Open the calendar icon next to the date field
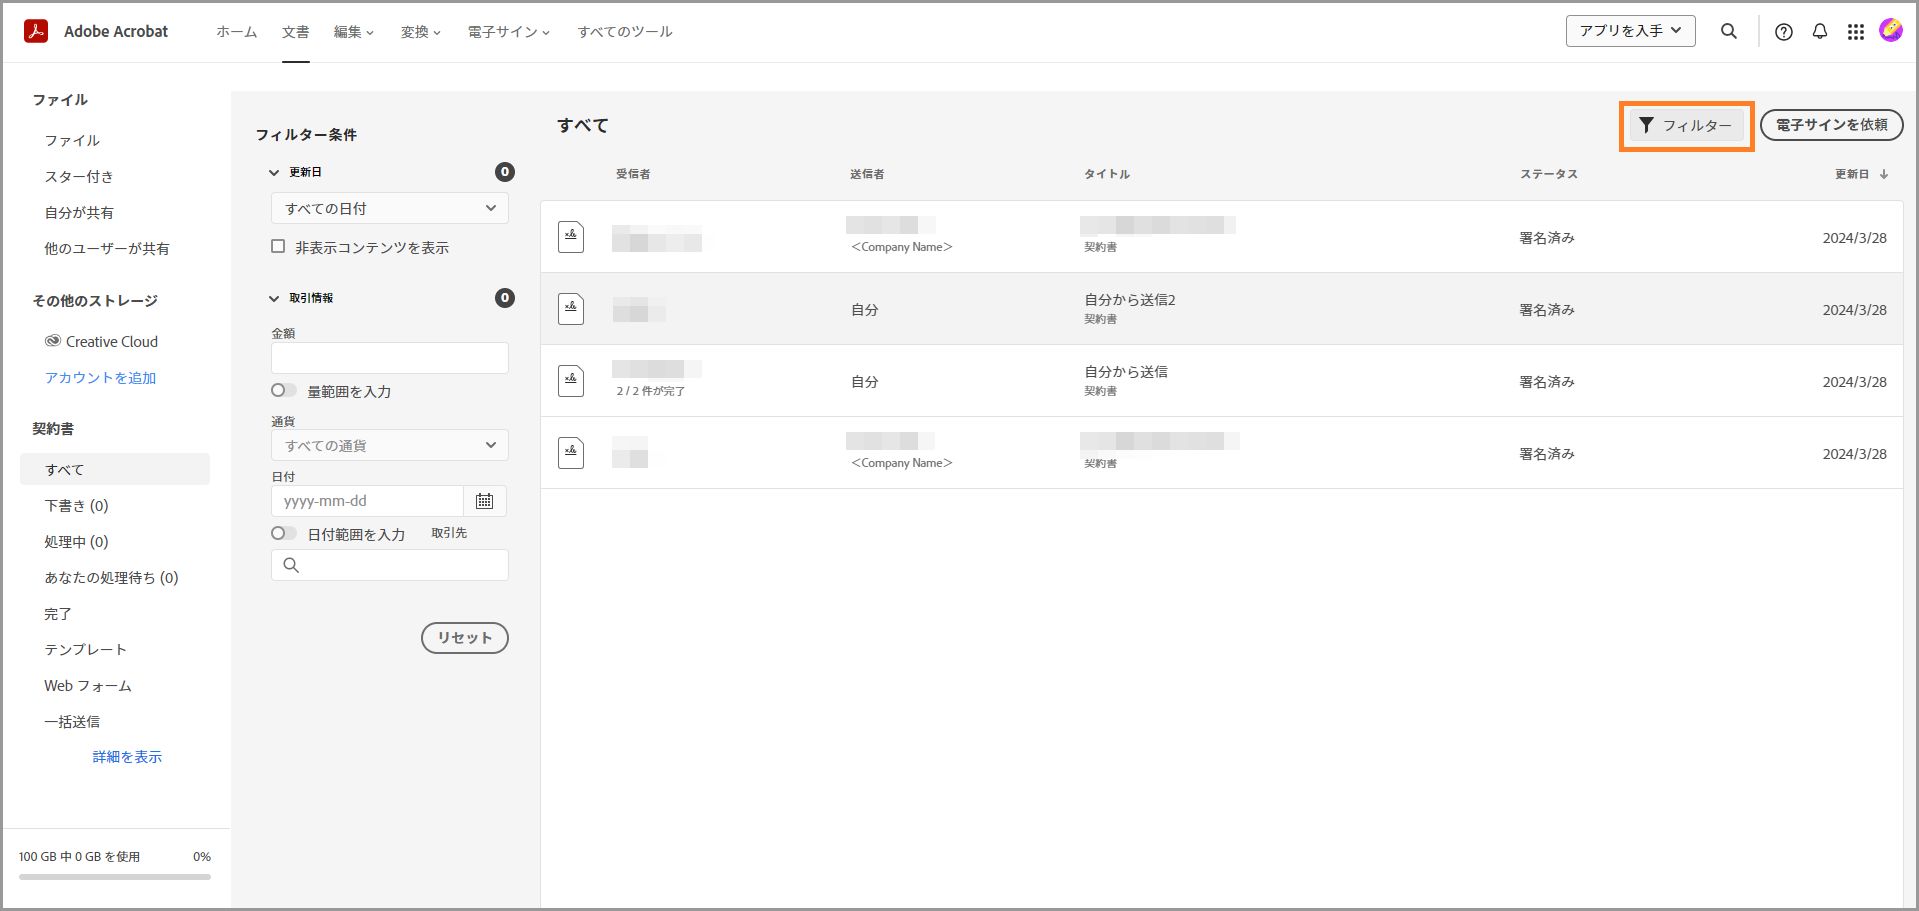This screenshot has height=911, width=1919. (486, 500)
